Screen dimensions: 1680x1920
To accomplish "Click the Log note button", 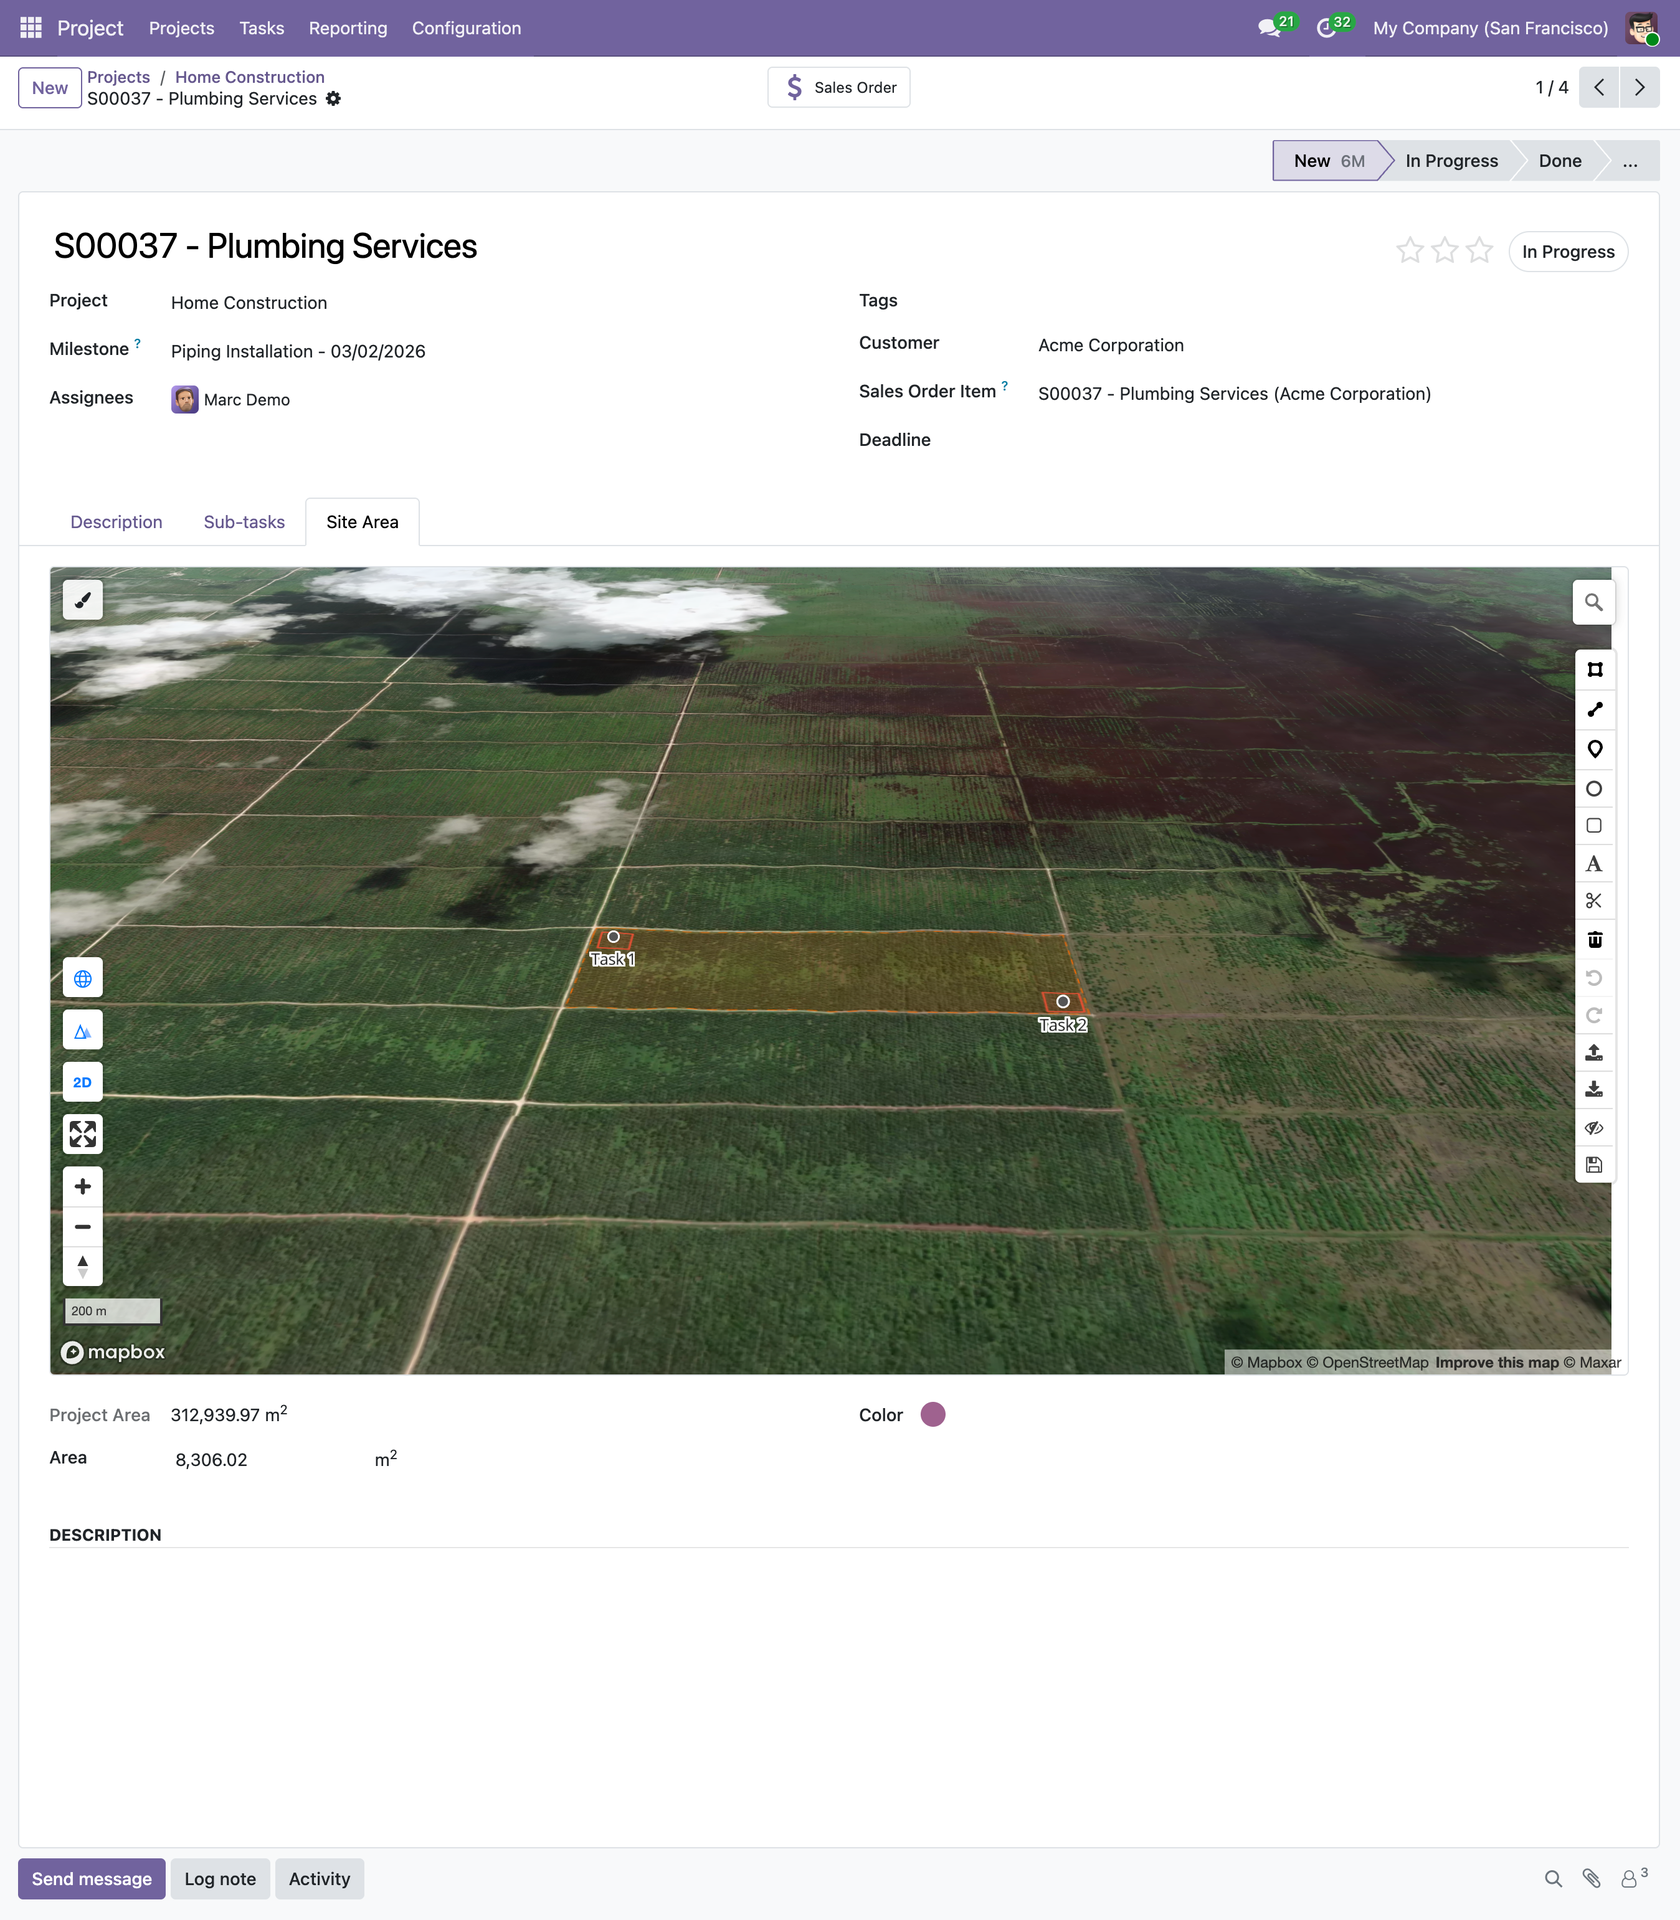I will pyautogui.click(x=220, y=1879).
